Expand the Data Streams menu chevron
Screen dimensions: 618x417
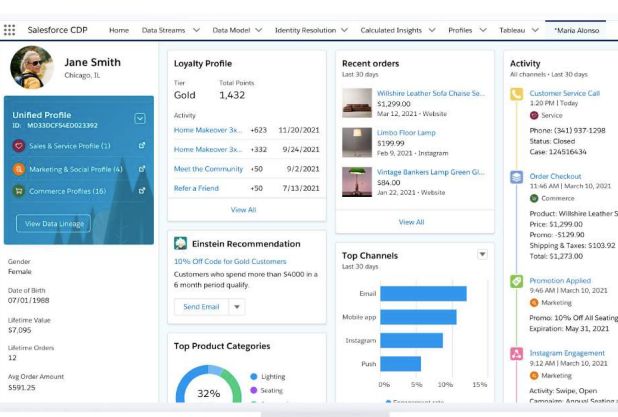(196, 30)
